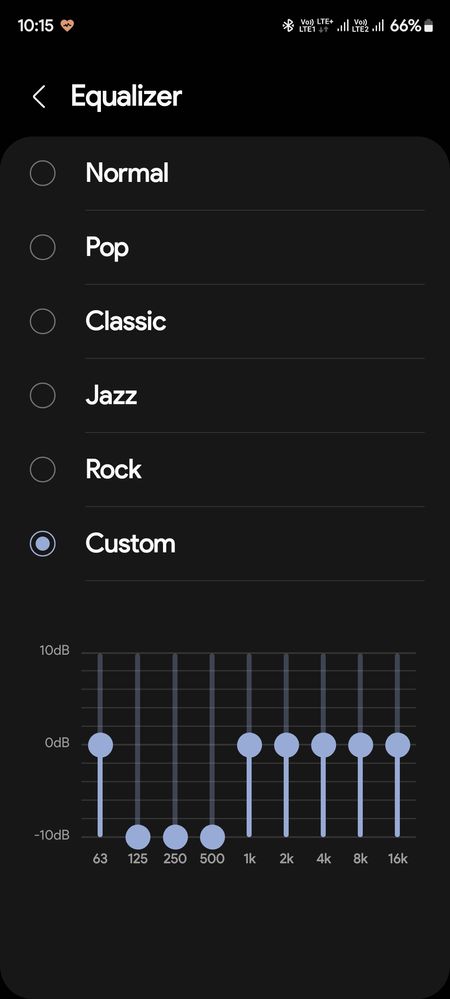Click the 1k band slider knob
This screenshot has height=999, width=450.
coord(249,744)
